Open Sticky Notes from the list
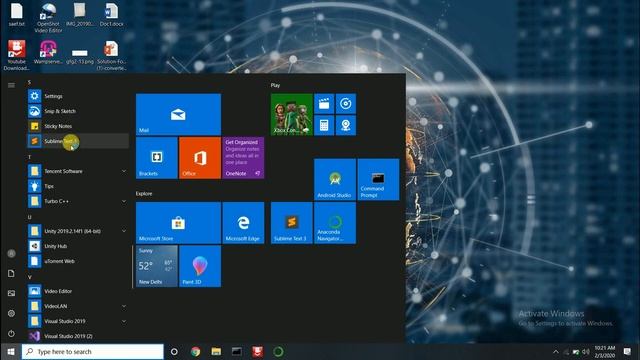Viewport: 640px width, 360px height. pyautogui.click(x=78, y=126)
